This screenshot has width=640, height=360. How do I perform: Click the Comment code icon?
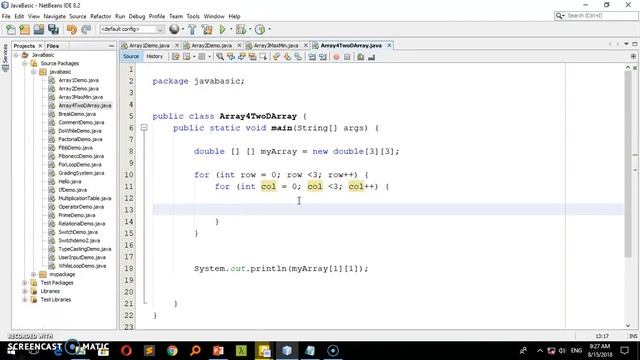360,57
